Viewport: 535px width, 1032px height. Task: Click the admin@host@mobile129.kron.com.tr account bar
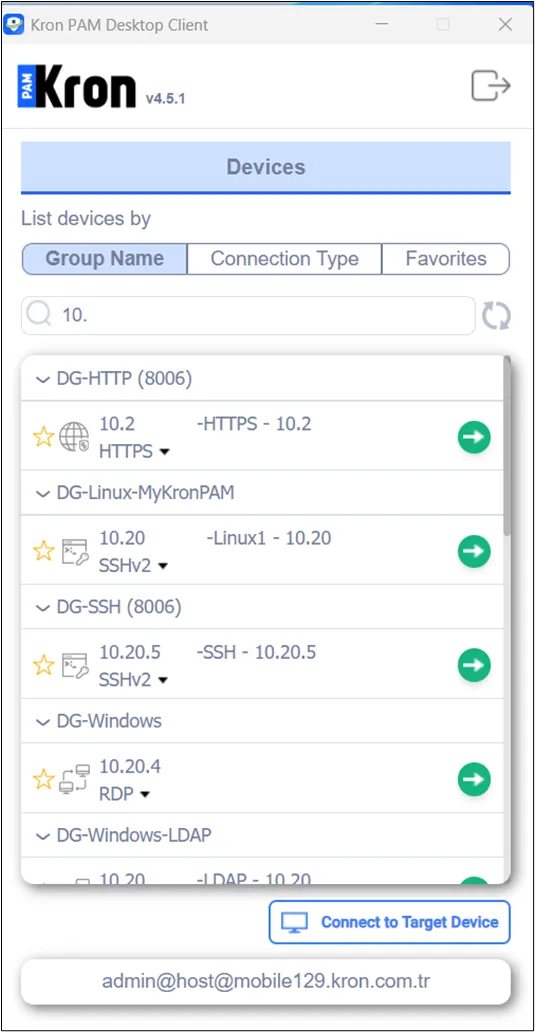point(266,982)
